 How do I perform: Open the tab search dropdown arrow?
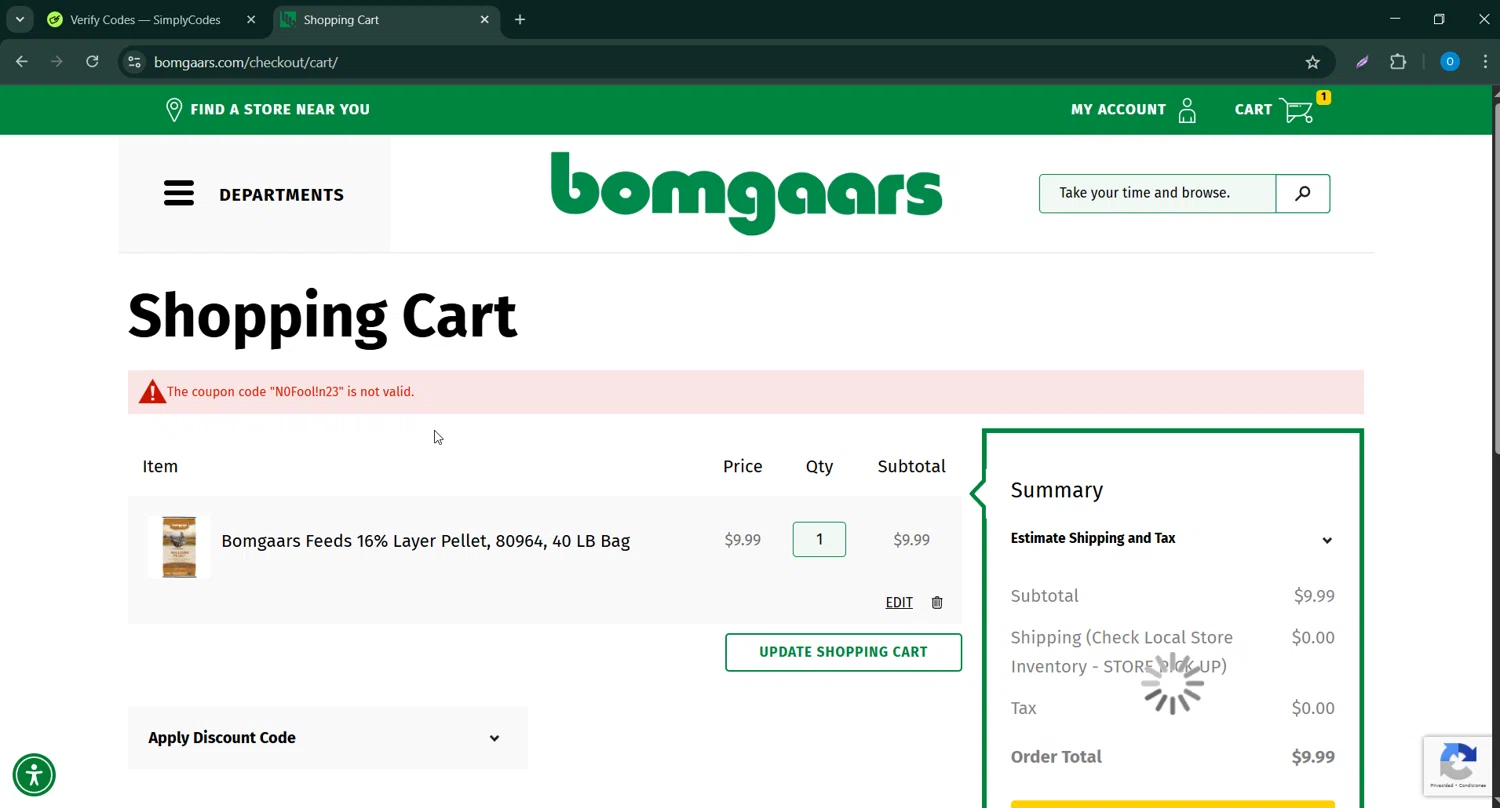pos(19,19)
